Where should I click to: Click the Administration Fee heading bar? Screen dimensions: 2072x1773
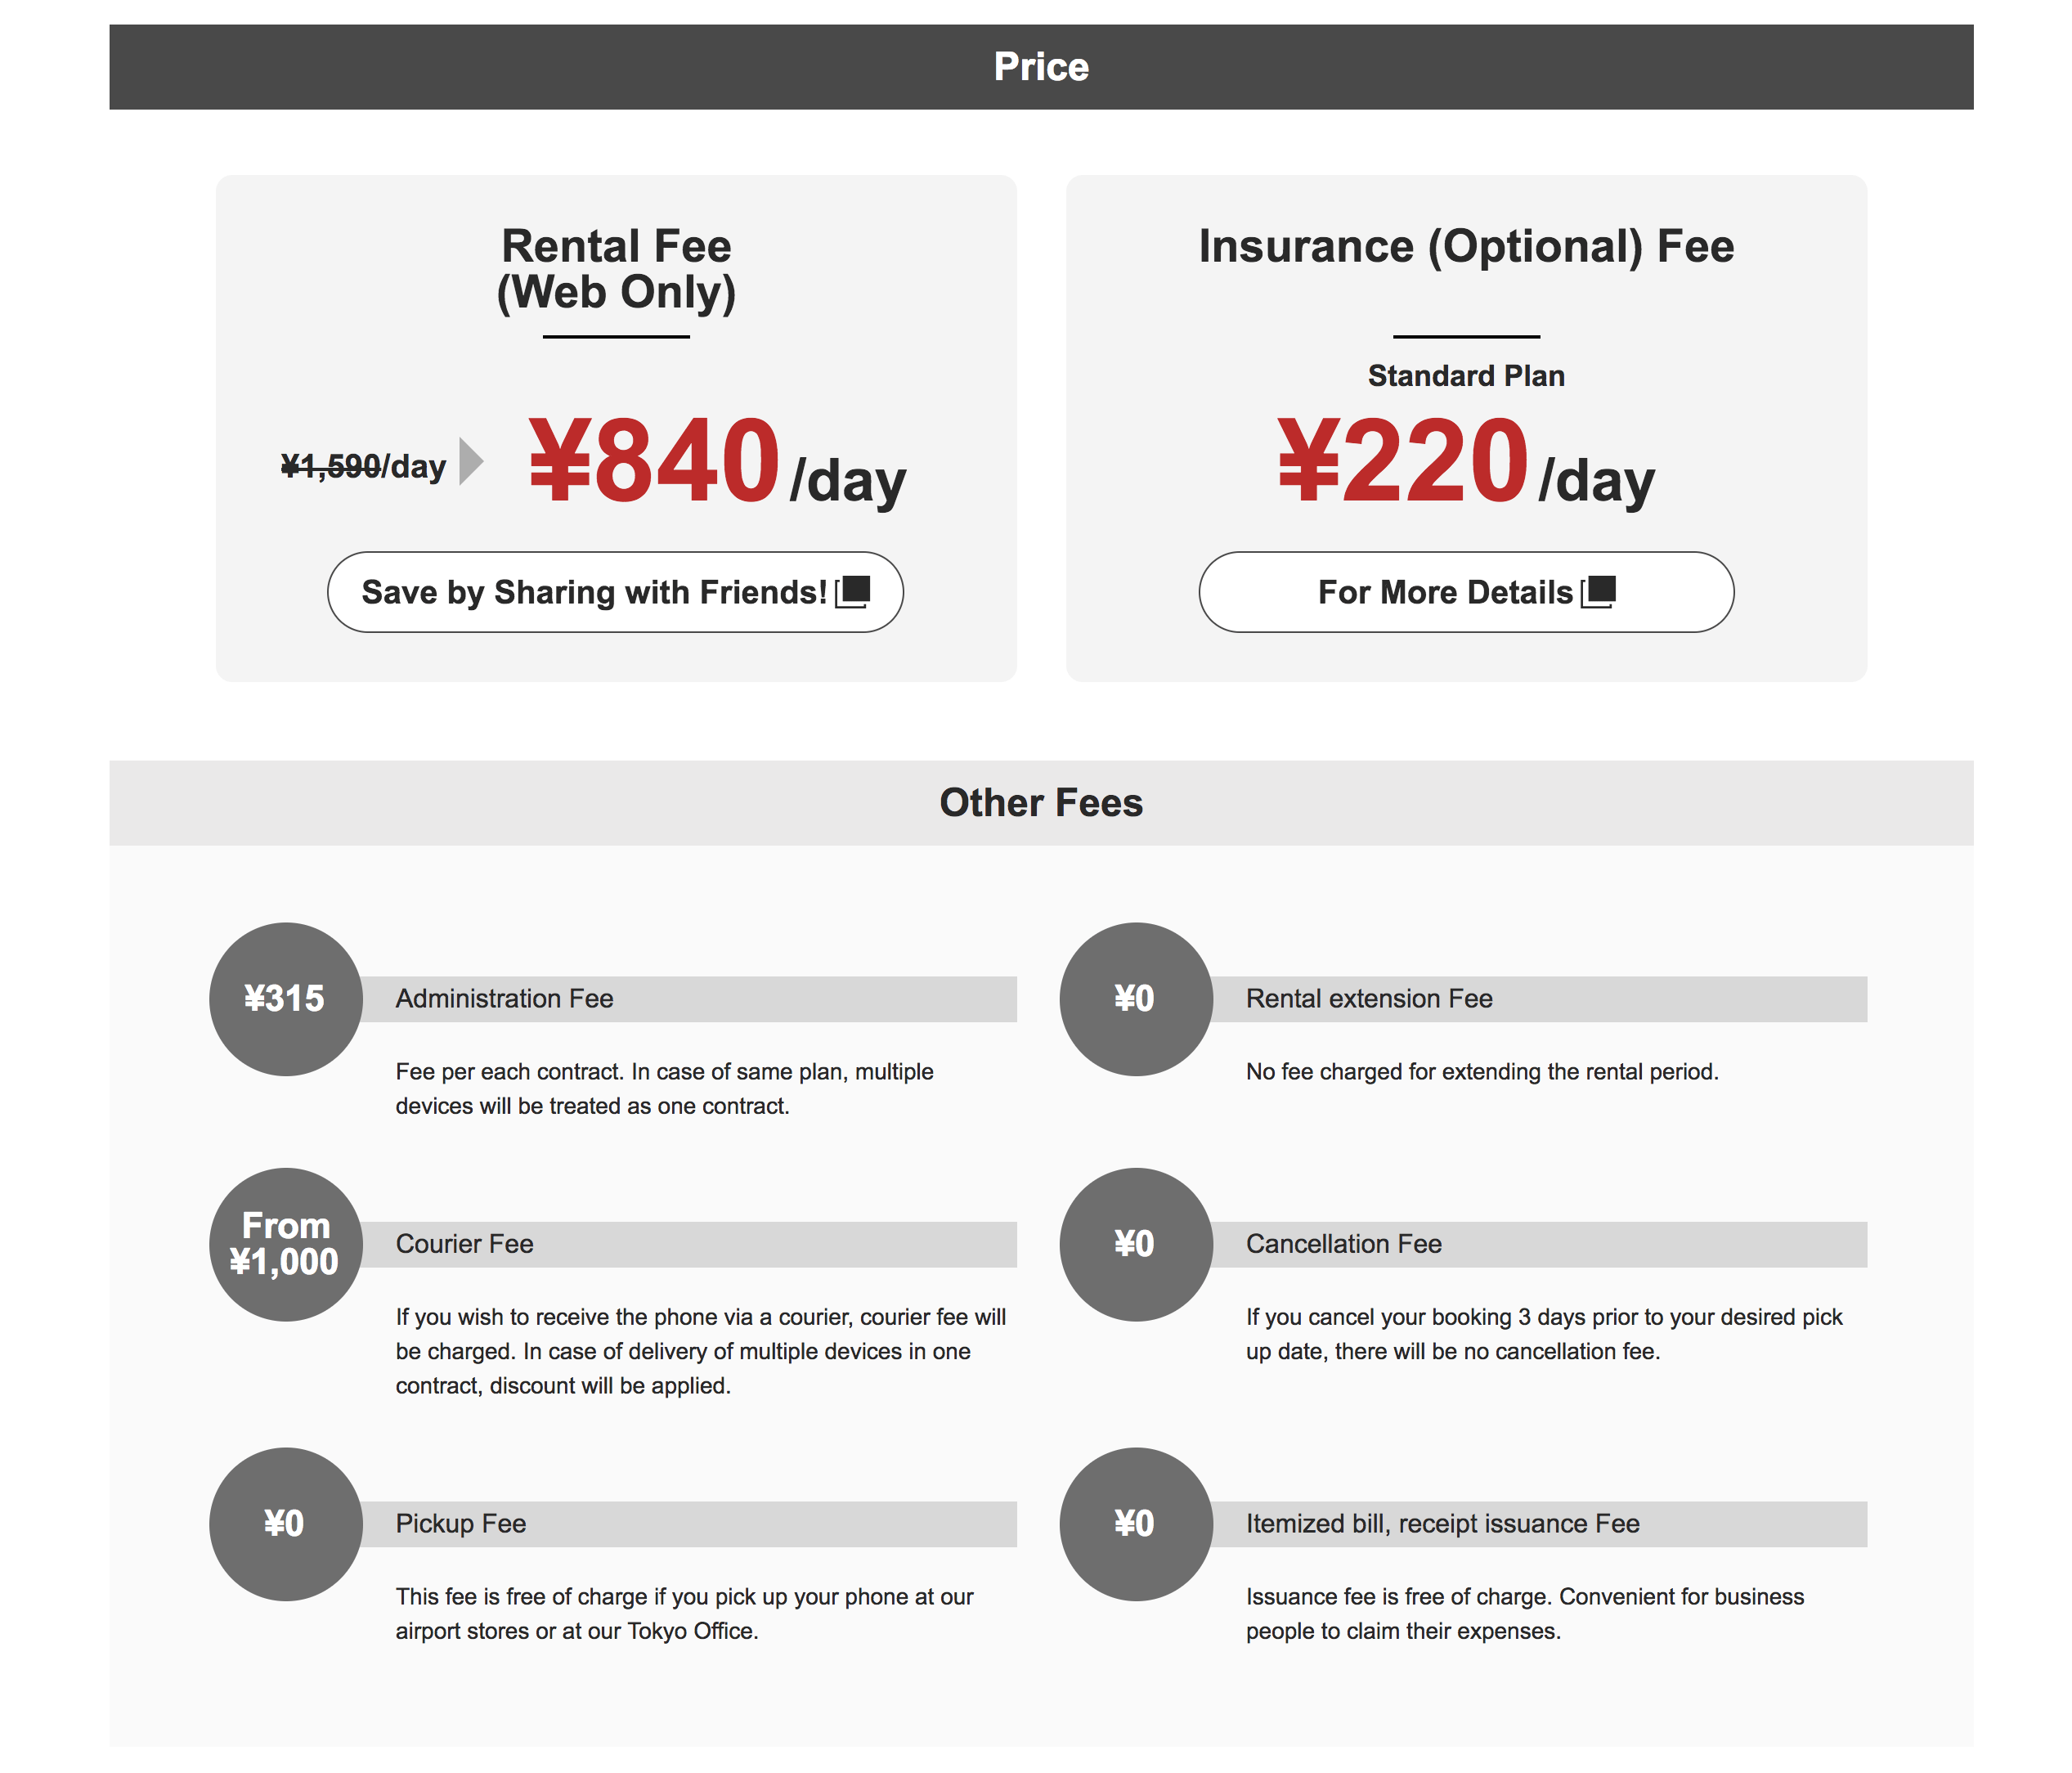coord(688,999)
